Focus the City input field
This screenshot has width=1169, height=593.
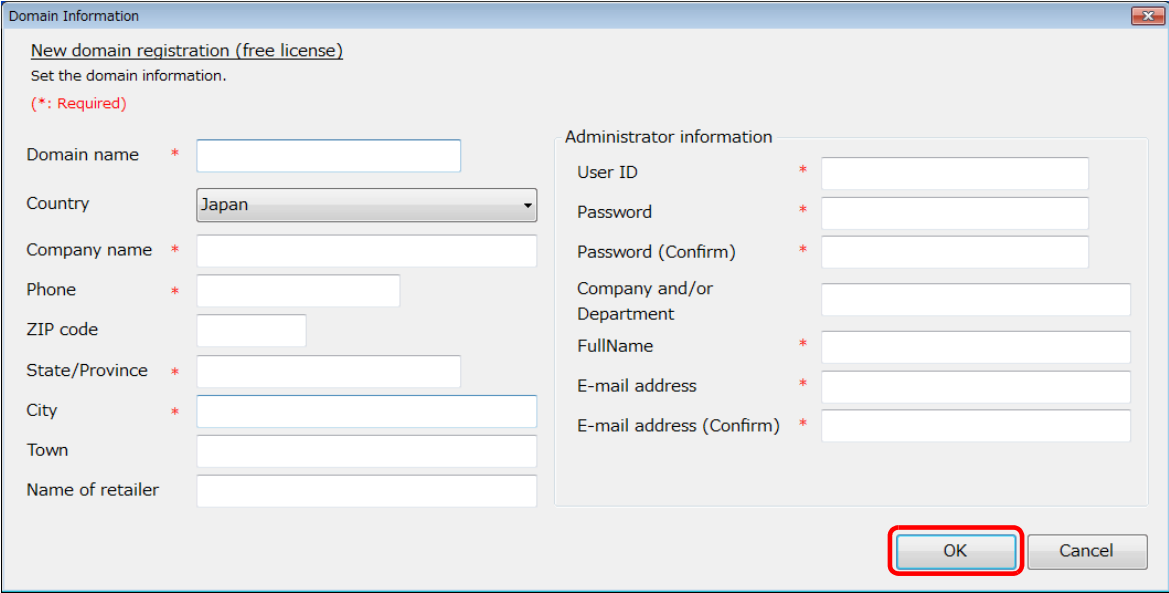[366, 411]
